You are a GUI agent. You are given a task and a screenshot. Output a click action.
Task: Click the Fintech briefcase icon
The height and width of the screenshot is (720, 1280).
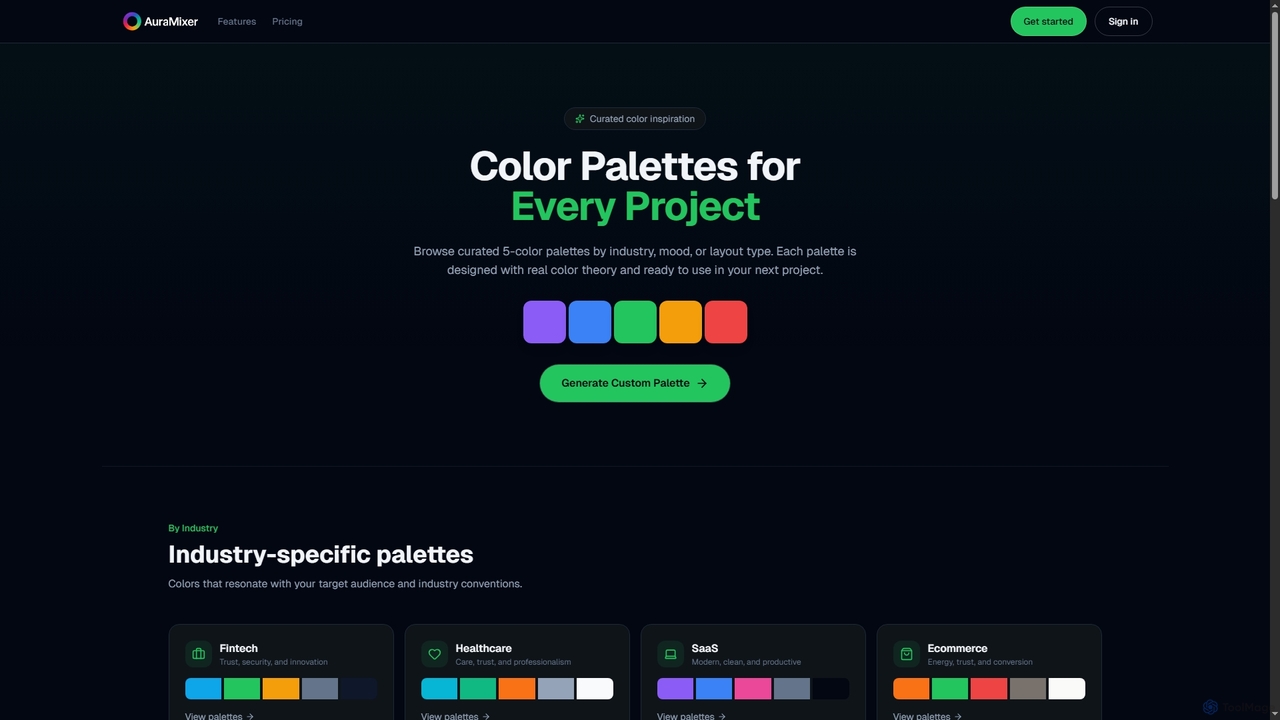[x=198, y=654]
